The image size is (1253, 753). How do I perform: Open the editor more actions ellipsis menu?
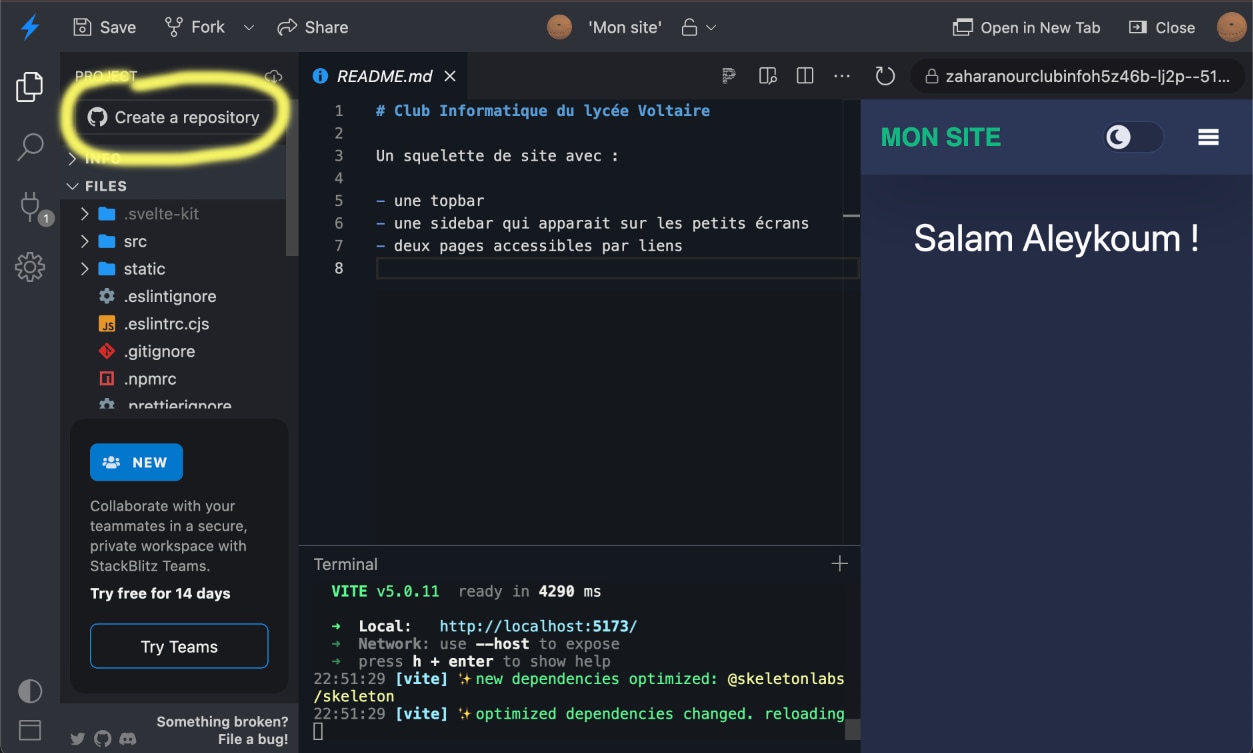click(x=842, y=76)
